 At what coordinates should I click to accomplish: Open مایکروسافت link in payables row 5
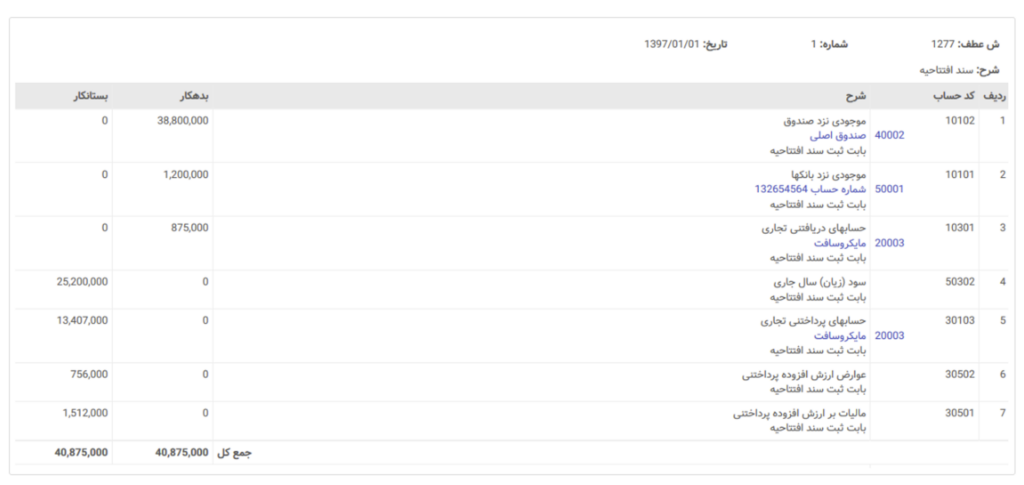(x=840, y=336)
